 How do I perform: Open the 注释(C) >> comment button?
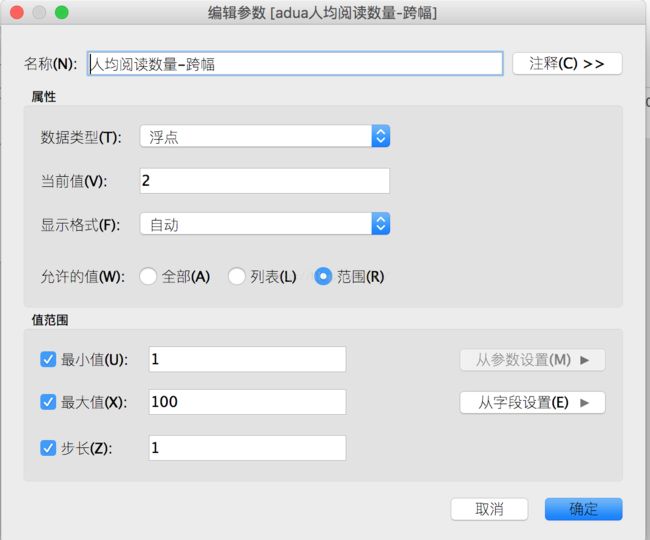pyautogui.click(x=567, y=63)
